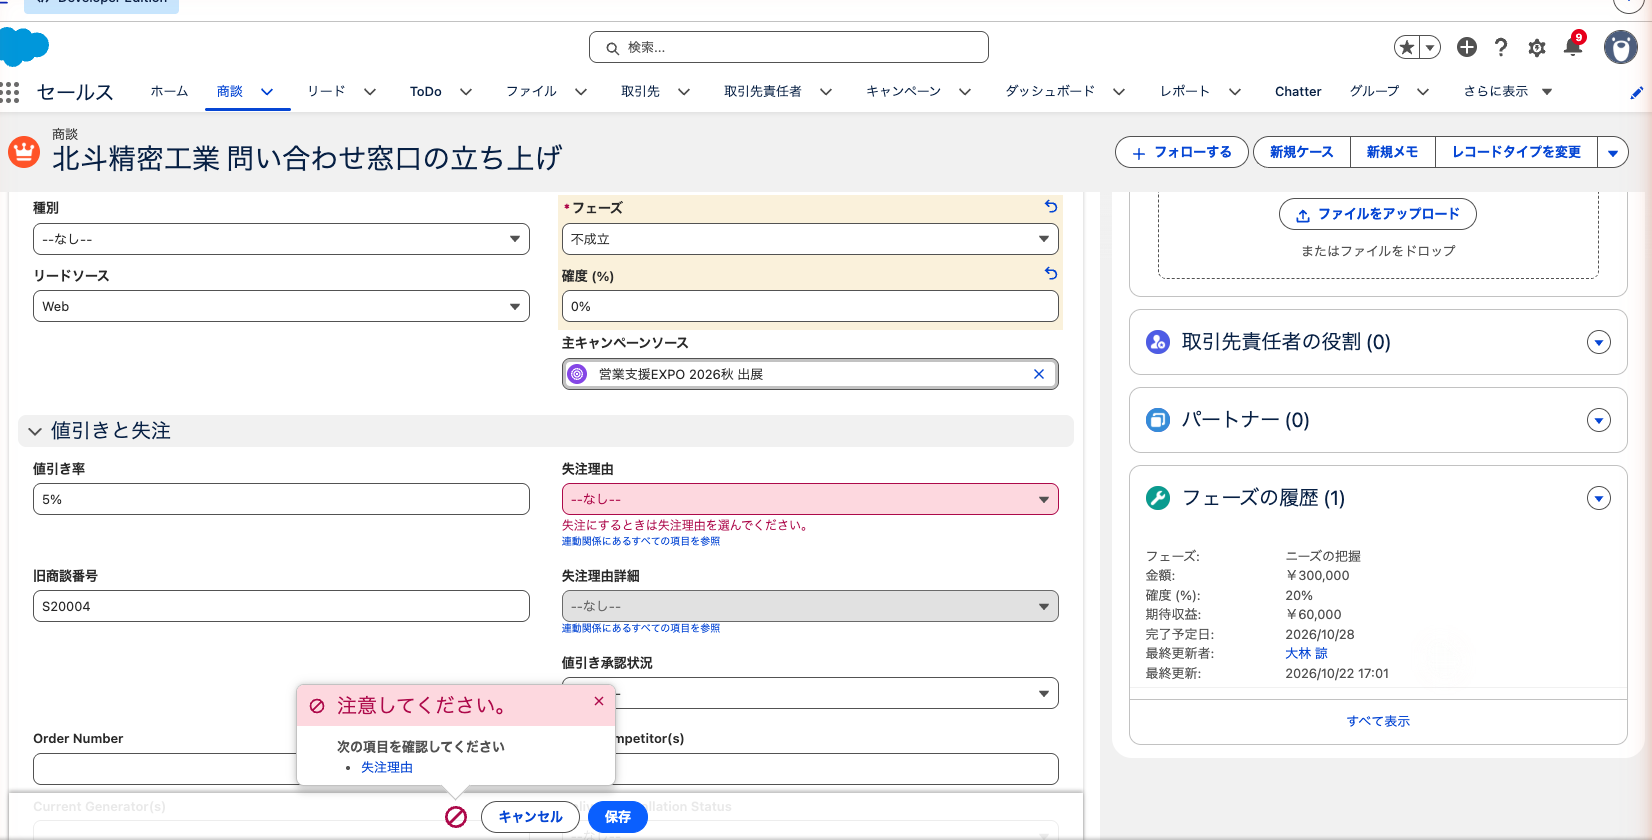
Task: Open the フェーズ dropdown showing 不成立
Action: point(810,239)
